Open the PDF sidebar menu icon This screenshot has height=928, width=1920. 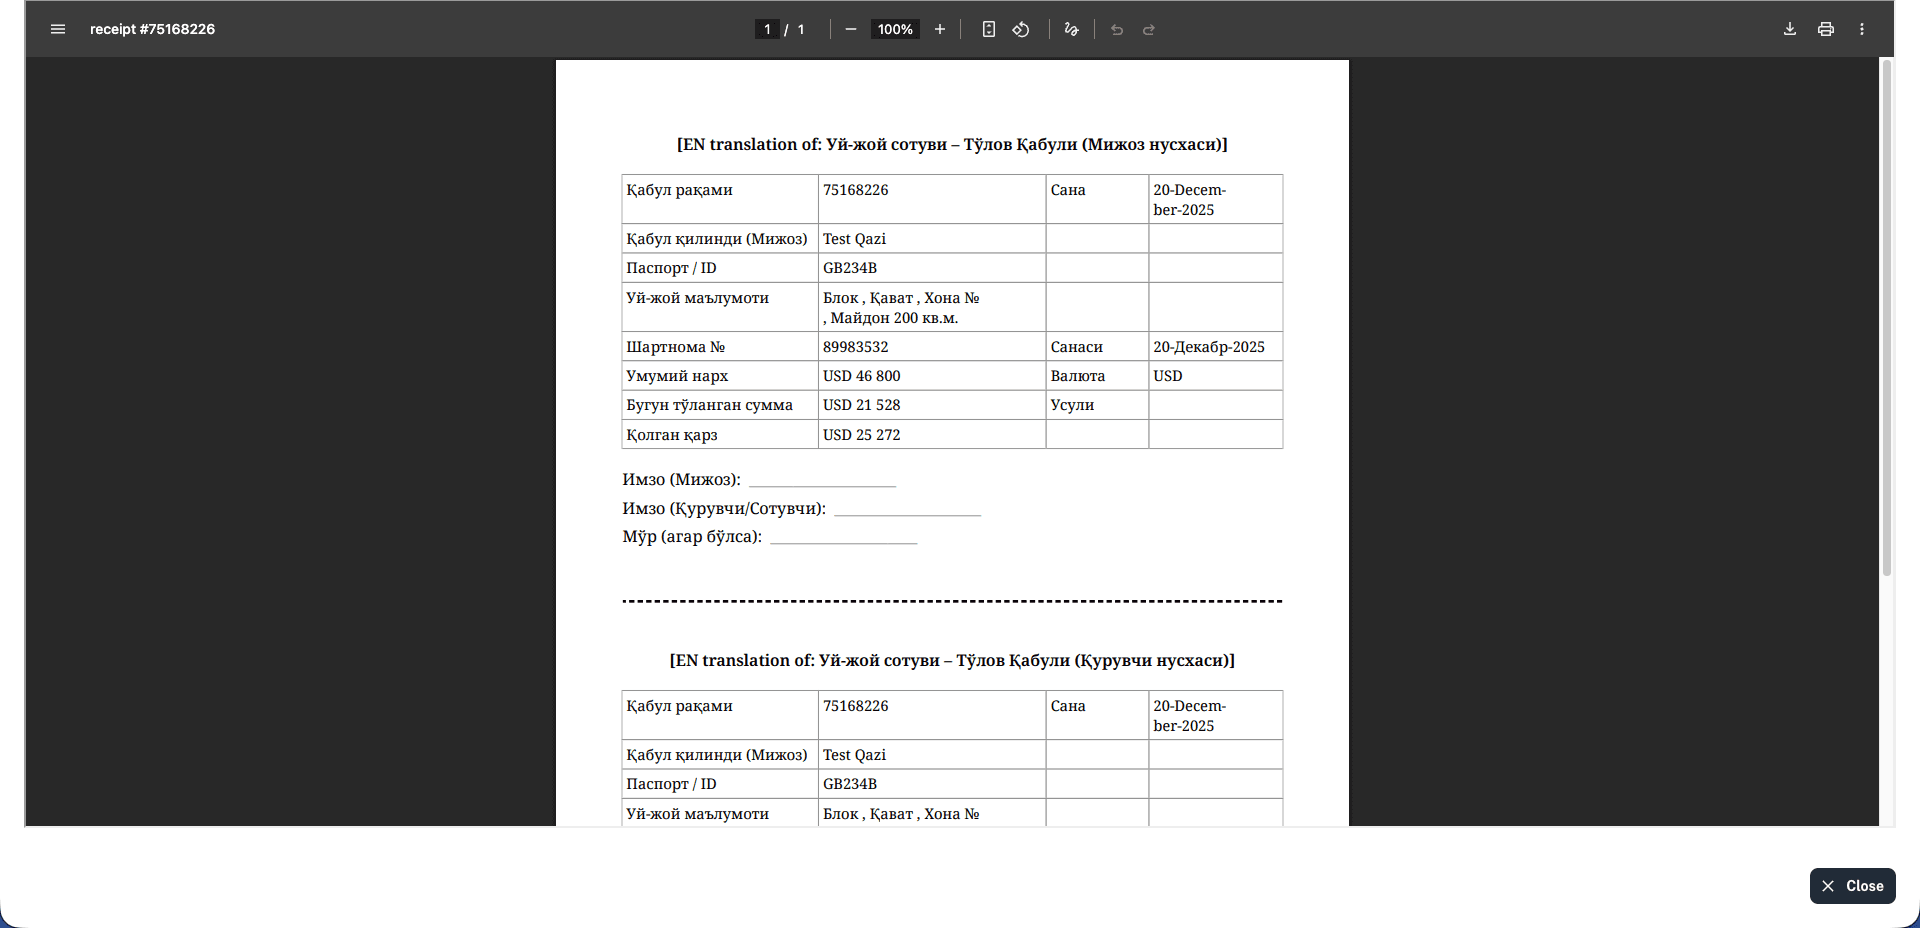tap(58, 29)
